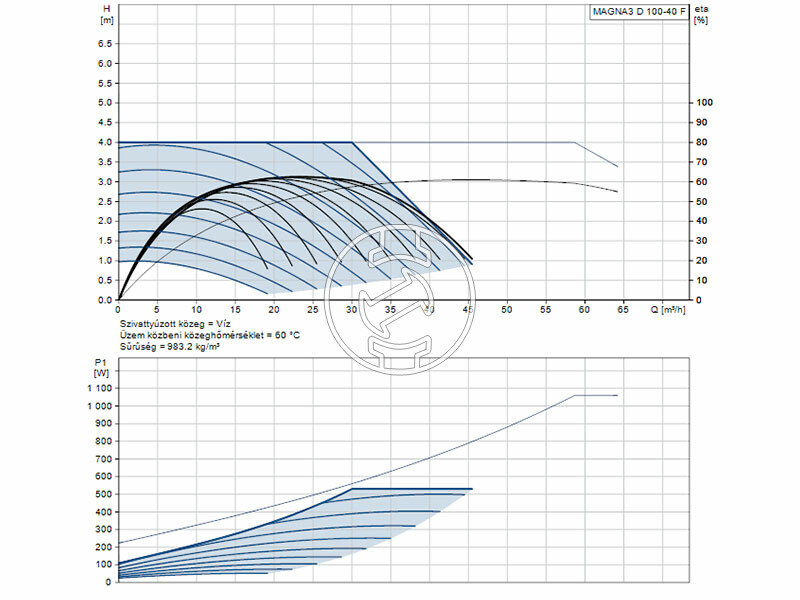Click the 65 tick on the Q axis
Image resolution: width=800 pixels, height=600 pixels.
(623, 310)
